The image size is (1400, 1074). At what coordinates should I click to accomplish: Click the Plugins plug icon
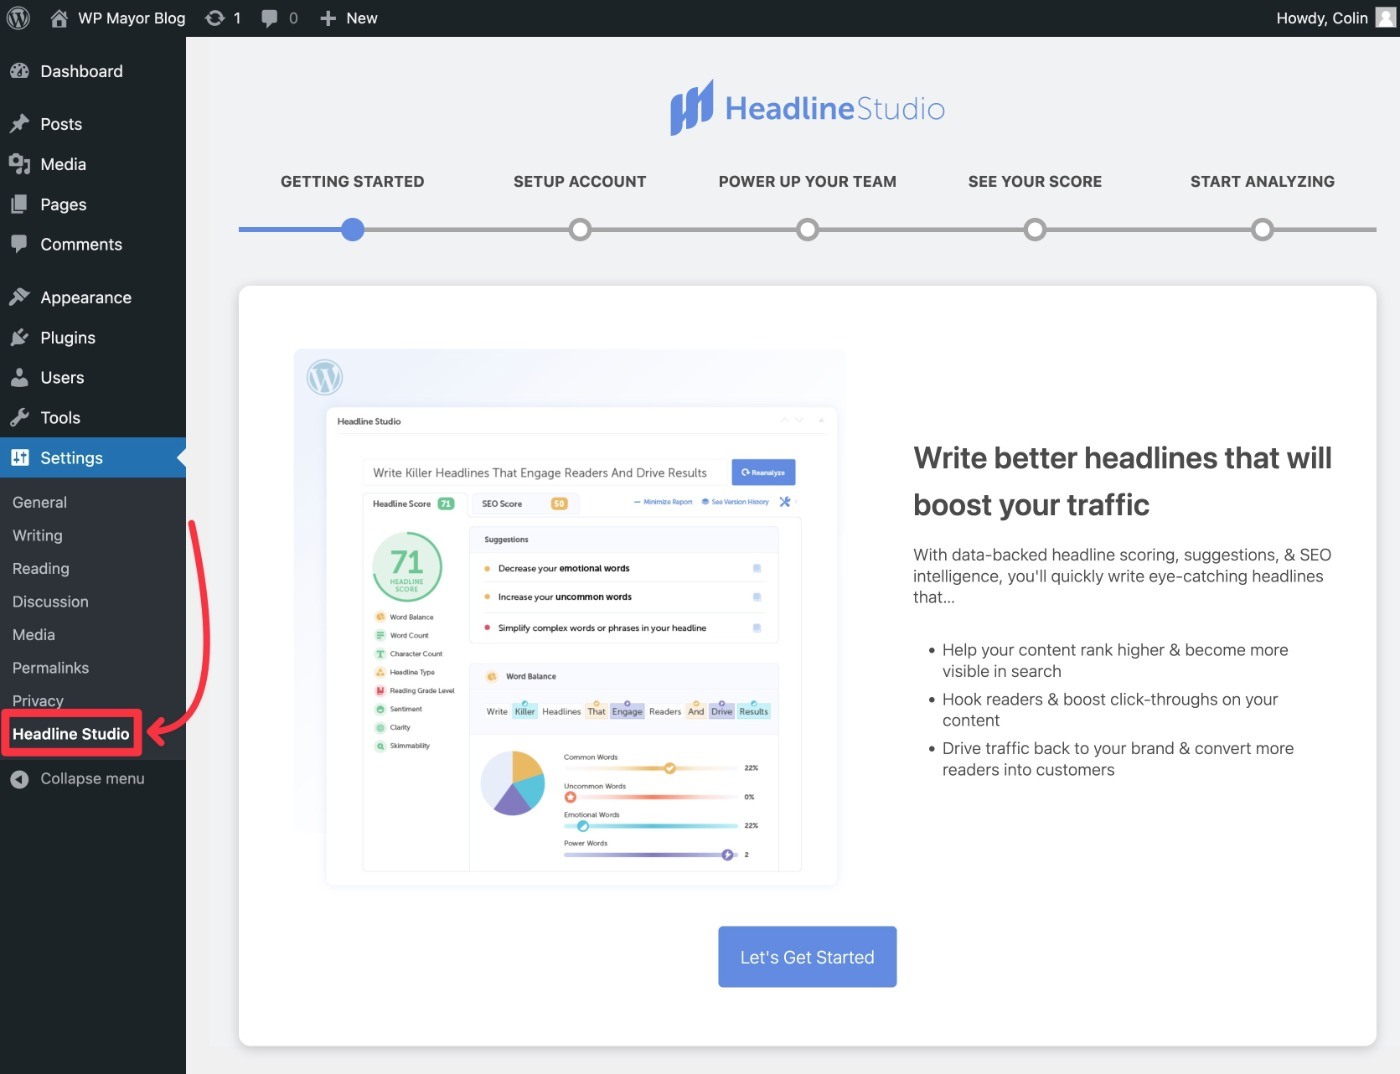(19, 337)
